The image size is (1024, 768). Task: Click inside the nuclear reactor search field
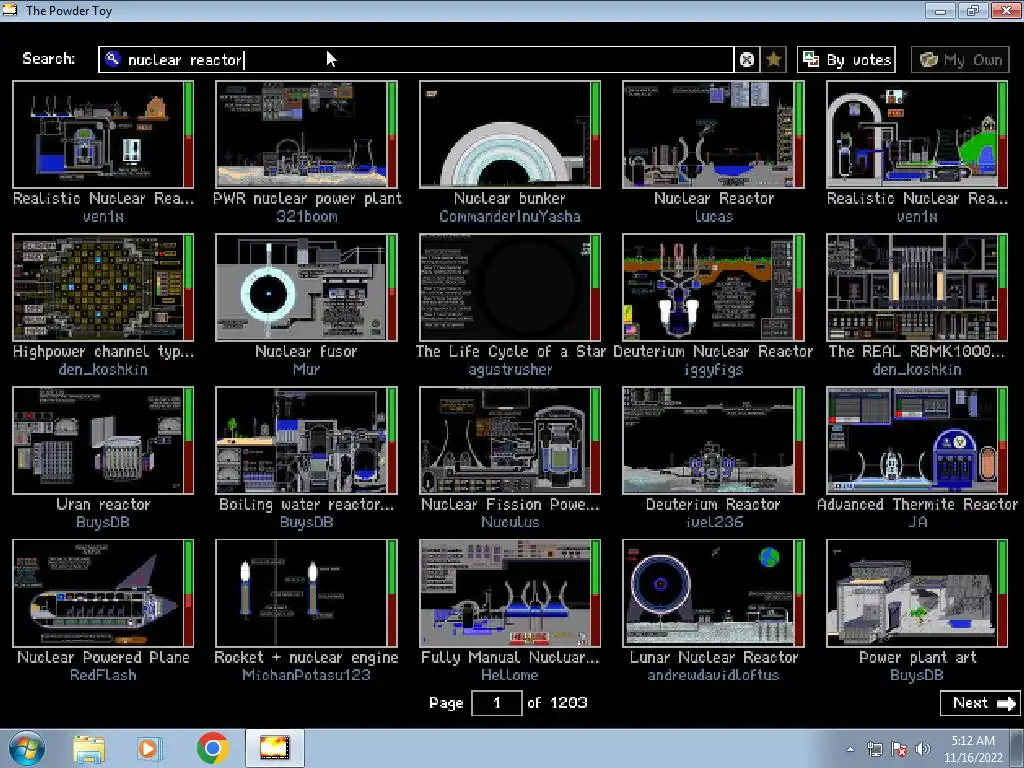[416, 60]
